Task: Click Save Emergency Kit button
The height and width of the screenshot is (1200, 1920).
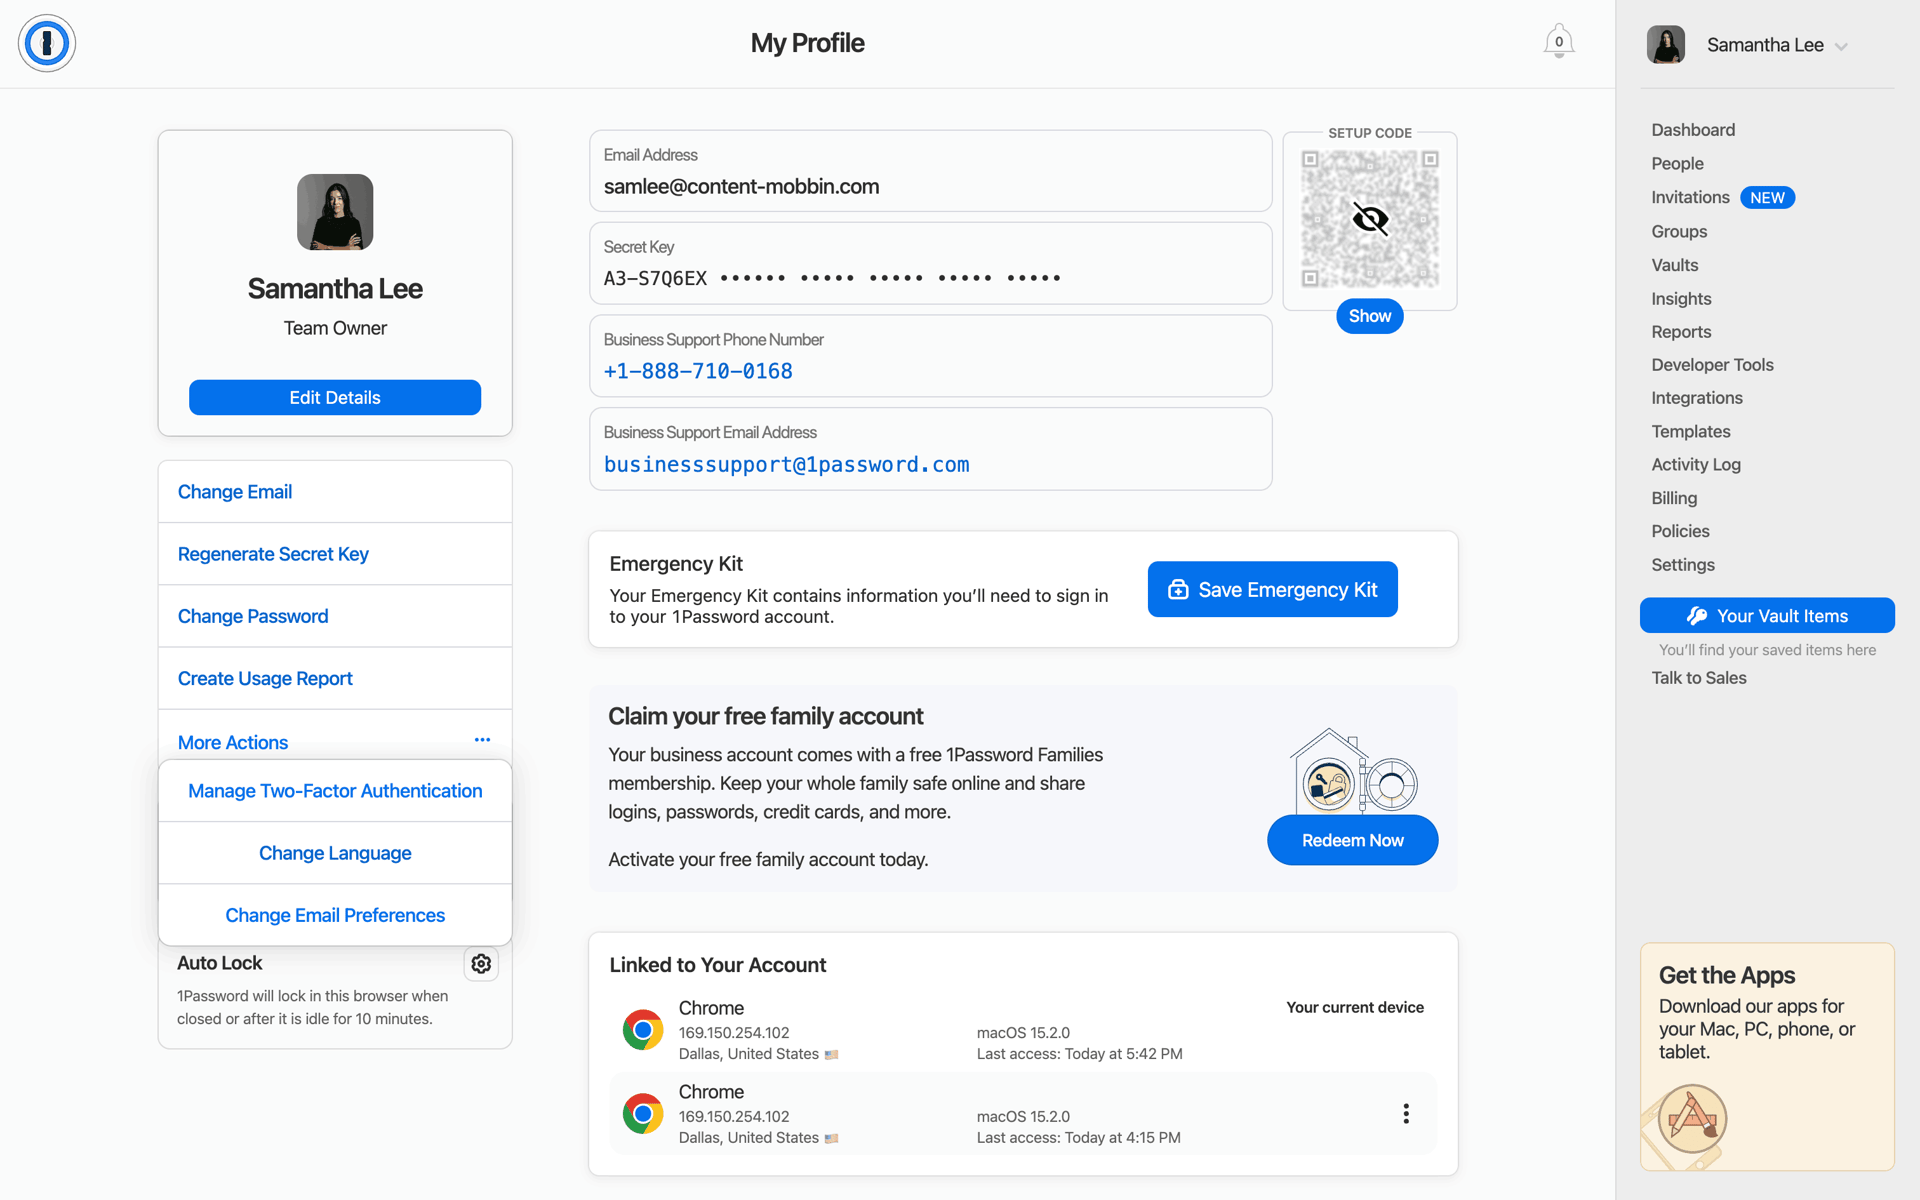Action: 1272,589
